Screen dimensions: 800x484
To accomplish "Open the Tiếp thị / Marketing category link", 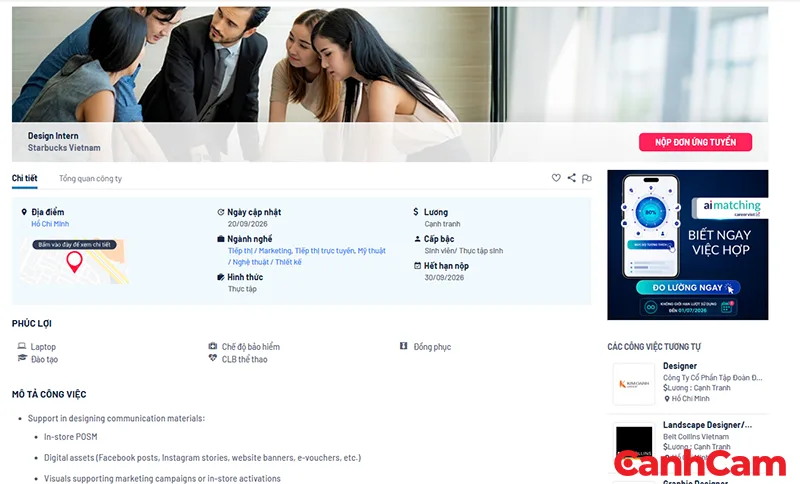I will pos(260,251).
